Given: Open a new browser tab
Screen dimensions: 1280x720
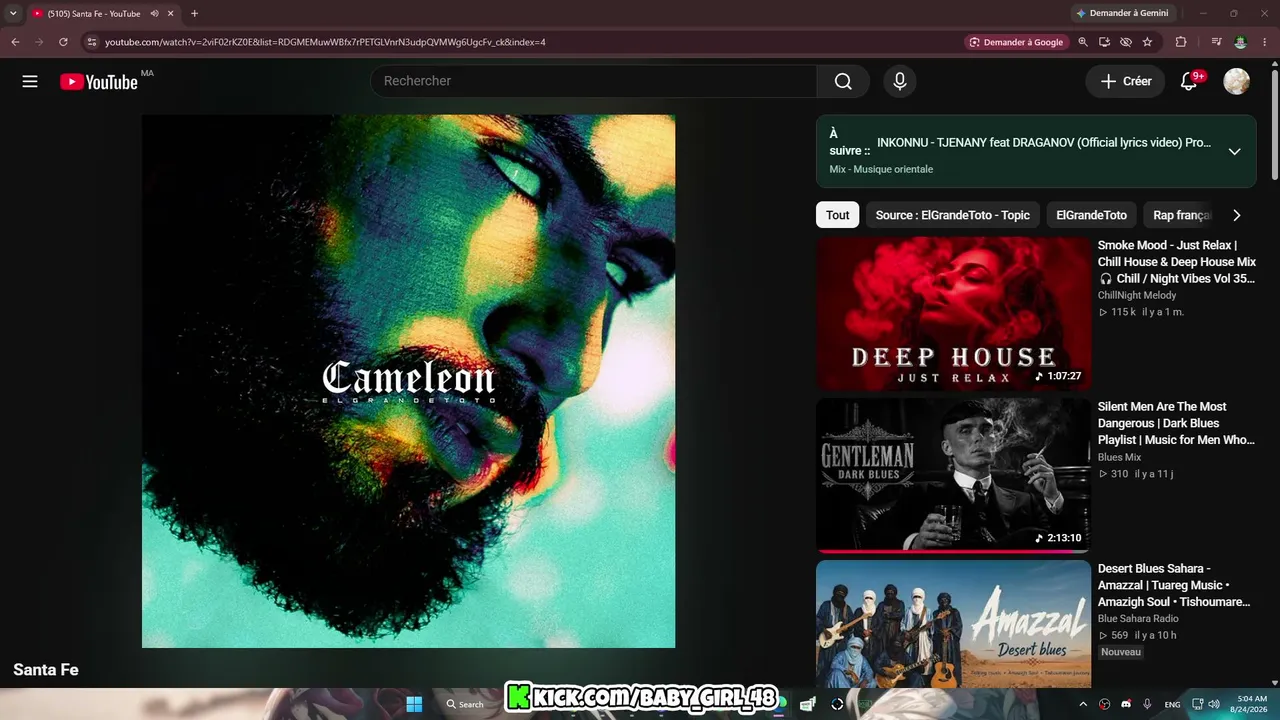Looking at the screenshot, I should point(194,14).
